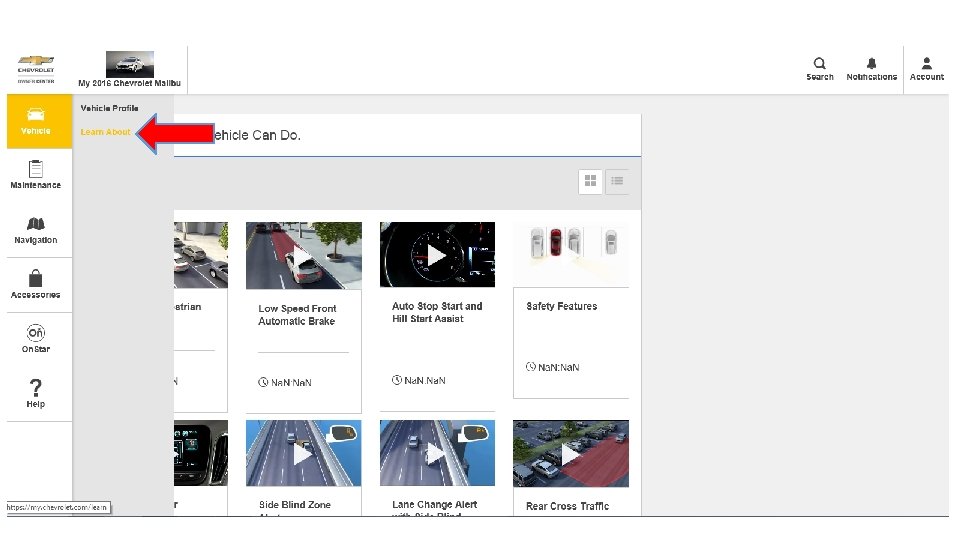The height and width of the screenshot is (540, 960).
Task: Click clock icon under Low Speed Front Automatic Brake
Action: 263,382
